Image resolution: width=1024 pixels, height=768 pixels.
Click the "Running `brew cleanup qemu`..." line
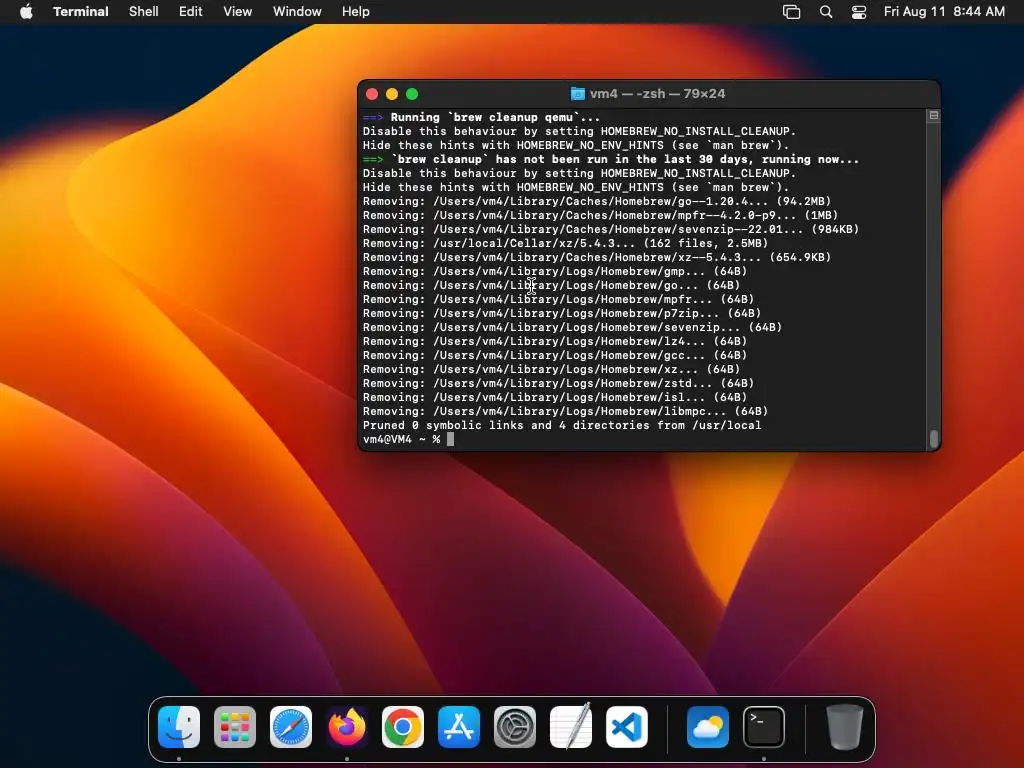[481, 118]
